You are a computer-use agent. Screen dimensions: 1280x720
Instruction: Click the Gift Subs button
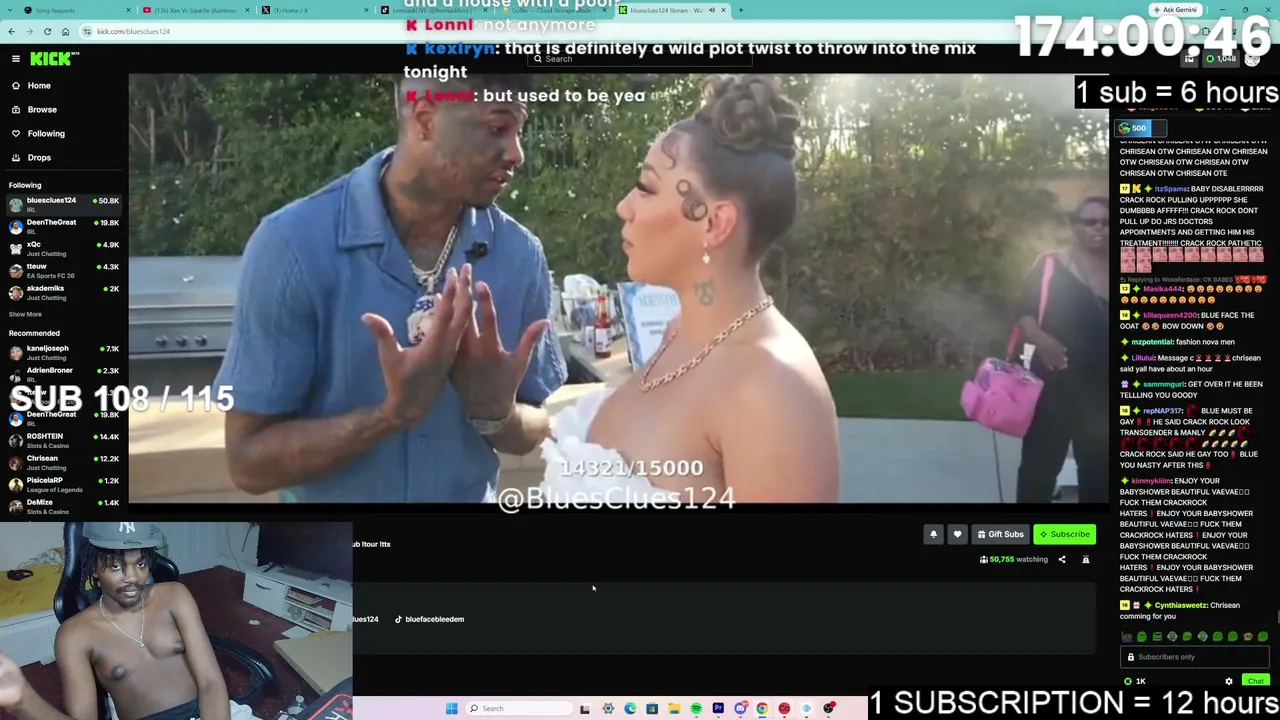(x=1000, y=534)
